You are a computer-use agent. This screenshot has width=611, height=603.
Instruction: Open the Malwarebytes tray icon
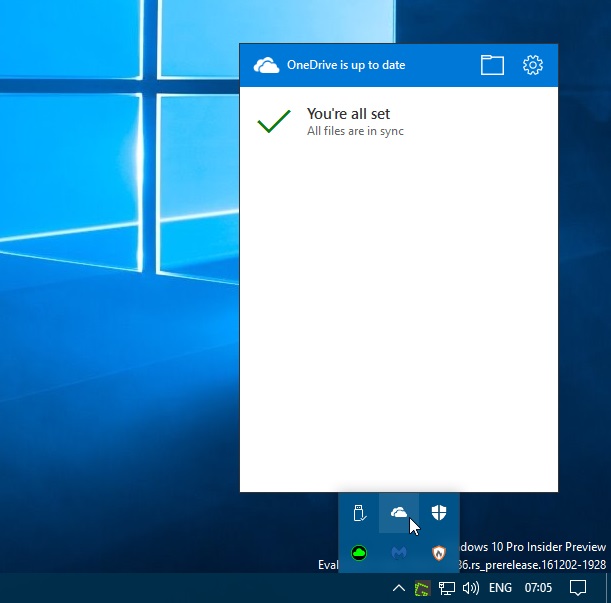[399, 553]
